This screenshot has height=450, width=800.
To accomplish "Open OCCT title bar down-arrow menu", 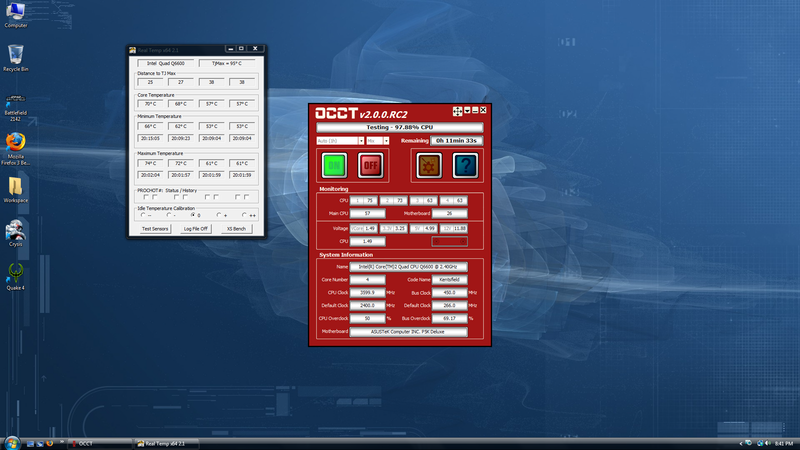I will coord(466,110).
